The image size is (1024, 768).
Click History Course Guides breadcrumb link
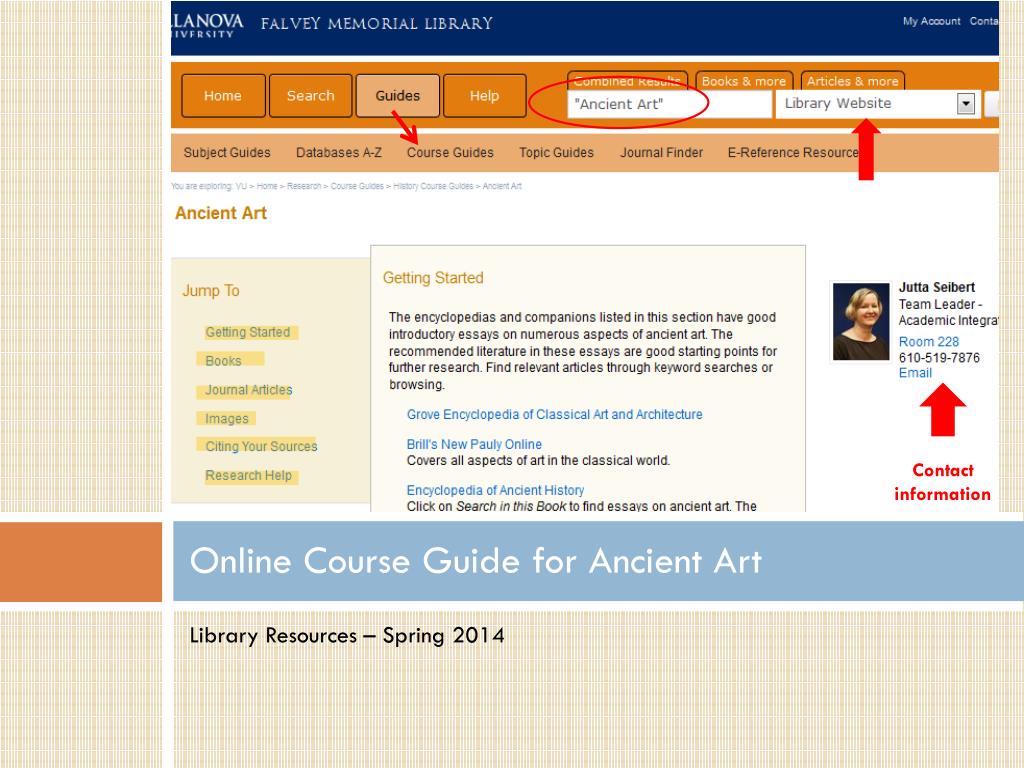click(433, 186)
